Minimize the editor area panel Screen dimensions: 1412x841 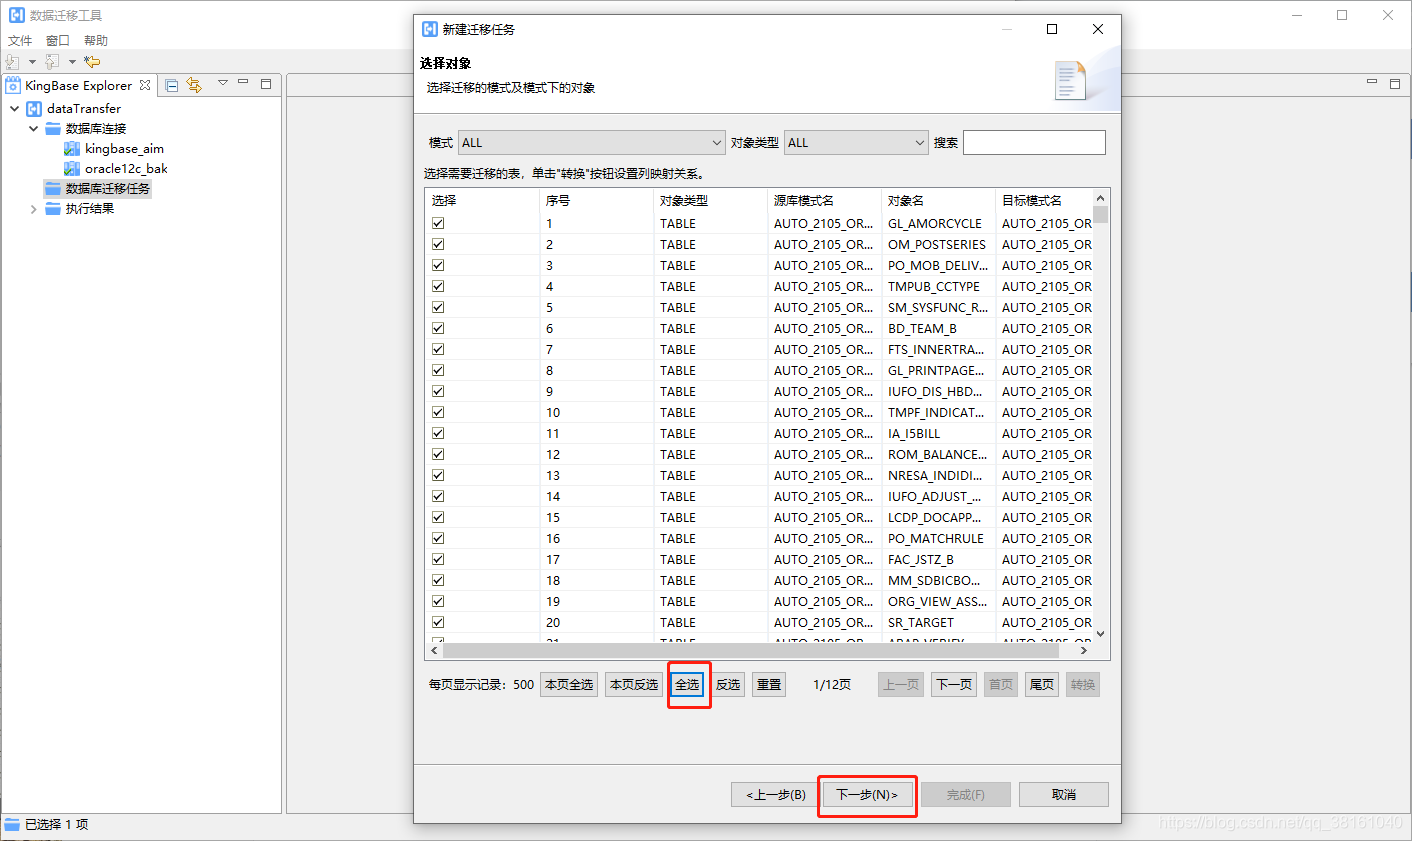pos(1372,83)
